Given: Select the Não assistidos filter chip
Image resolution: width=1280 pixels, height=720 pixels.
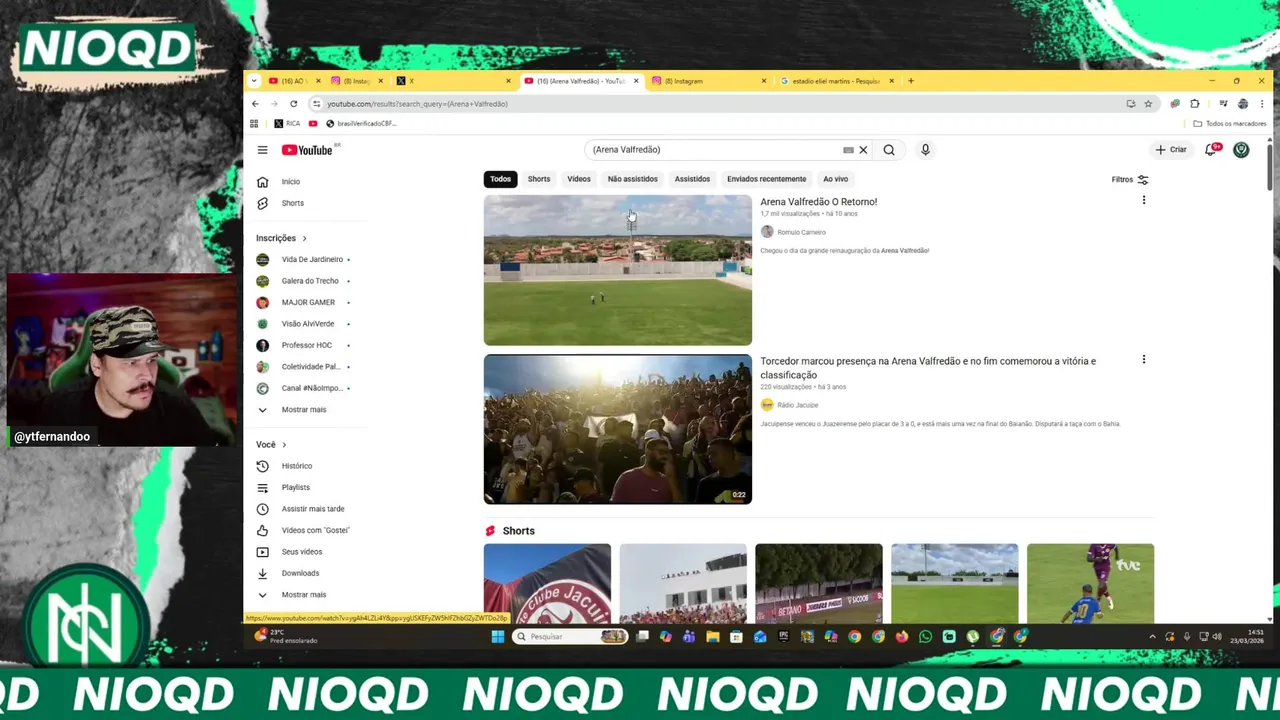Looking at the screenshot, I should click(x=633, y=179).
